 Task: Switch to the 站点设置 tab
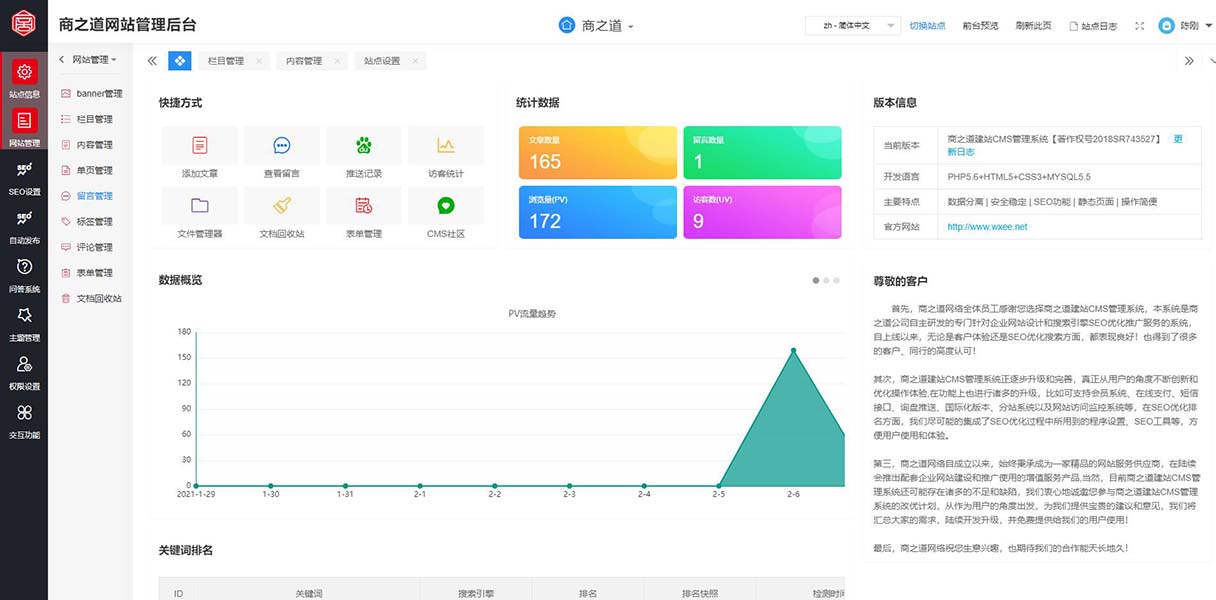pyautogui.click(x=381, y=61)
